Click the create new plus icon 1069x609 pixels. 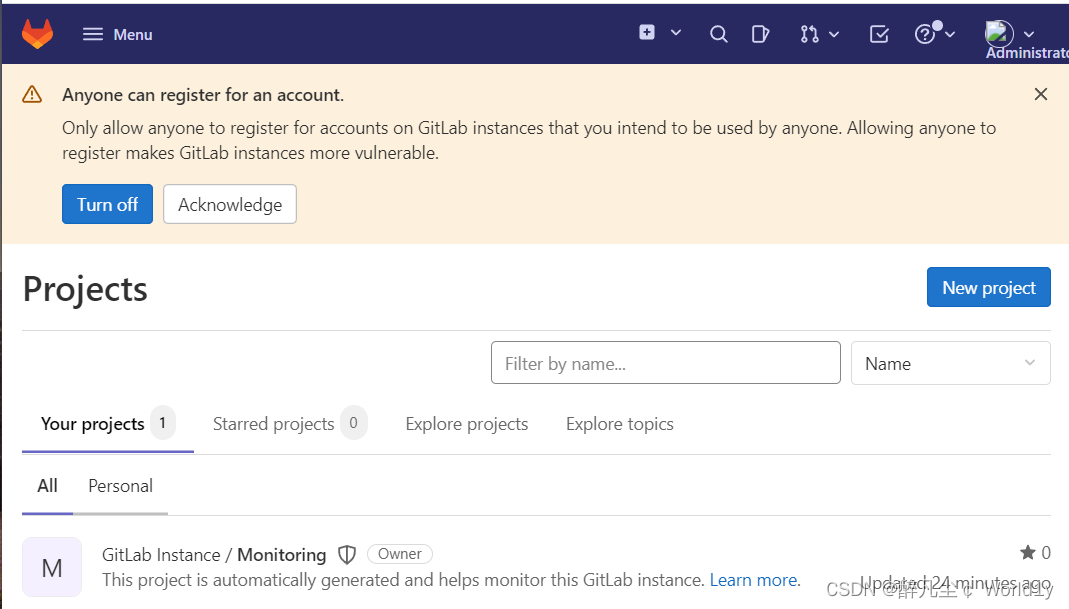click(647, 33)
